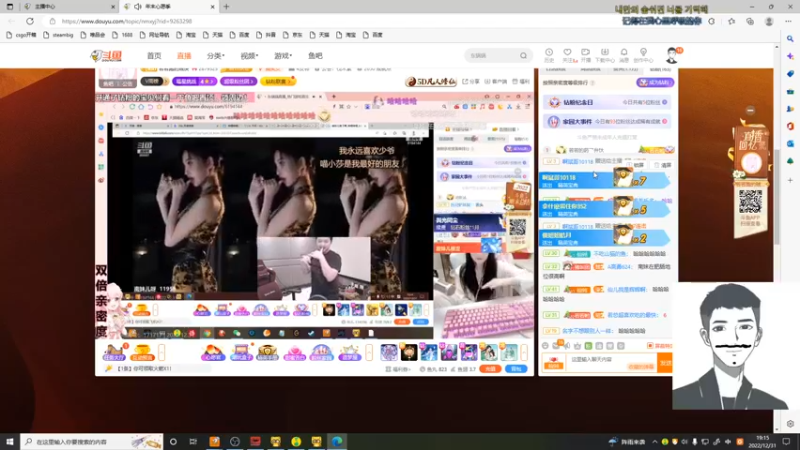Send chat with the 发送 button

(x=665, y=363)
